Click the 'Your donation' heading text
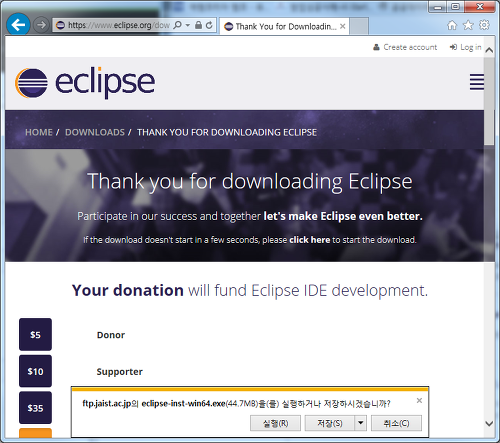This screenshot has height=443, width=500. coord(128,291)
